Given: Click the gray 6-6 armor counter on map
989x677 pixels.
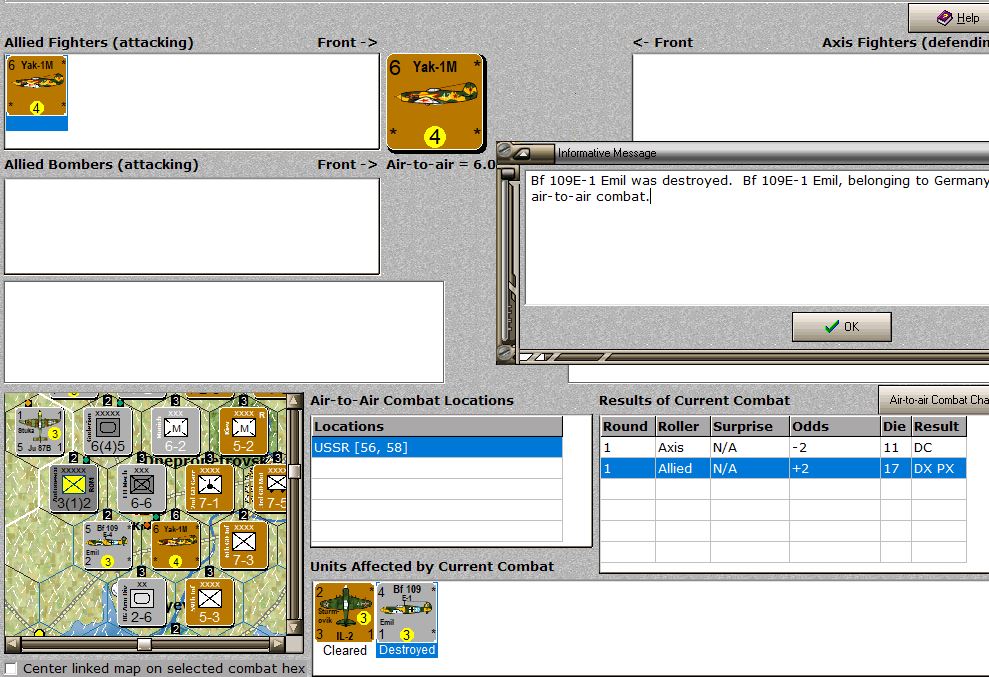Looking at the screenshot, I should point(142,488).
